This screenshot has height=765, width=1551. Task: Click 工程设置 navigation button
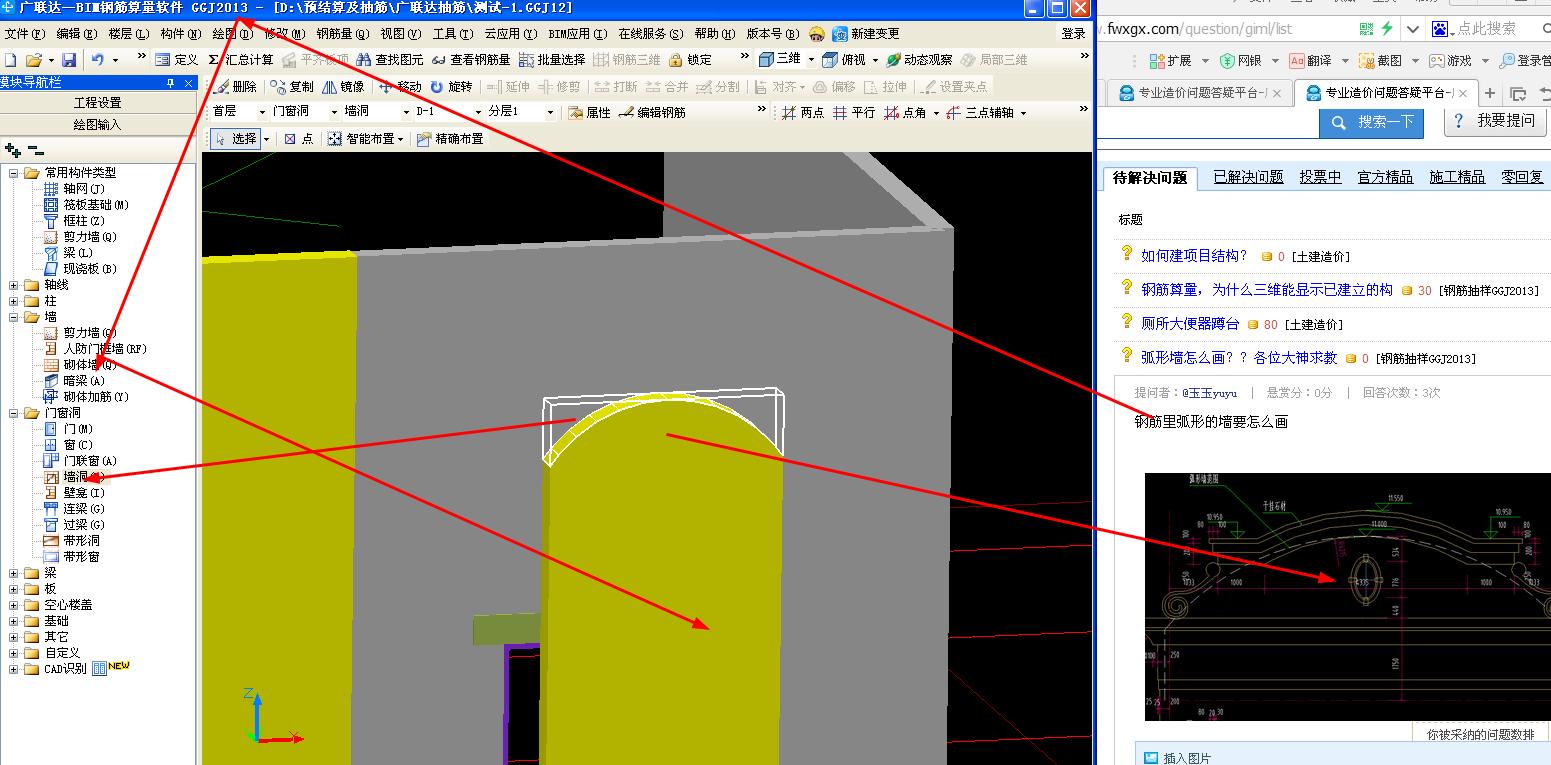point(98,103)
